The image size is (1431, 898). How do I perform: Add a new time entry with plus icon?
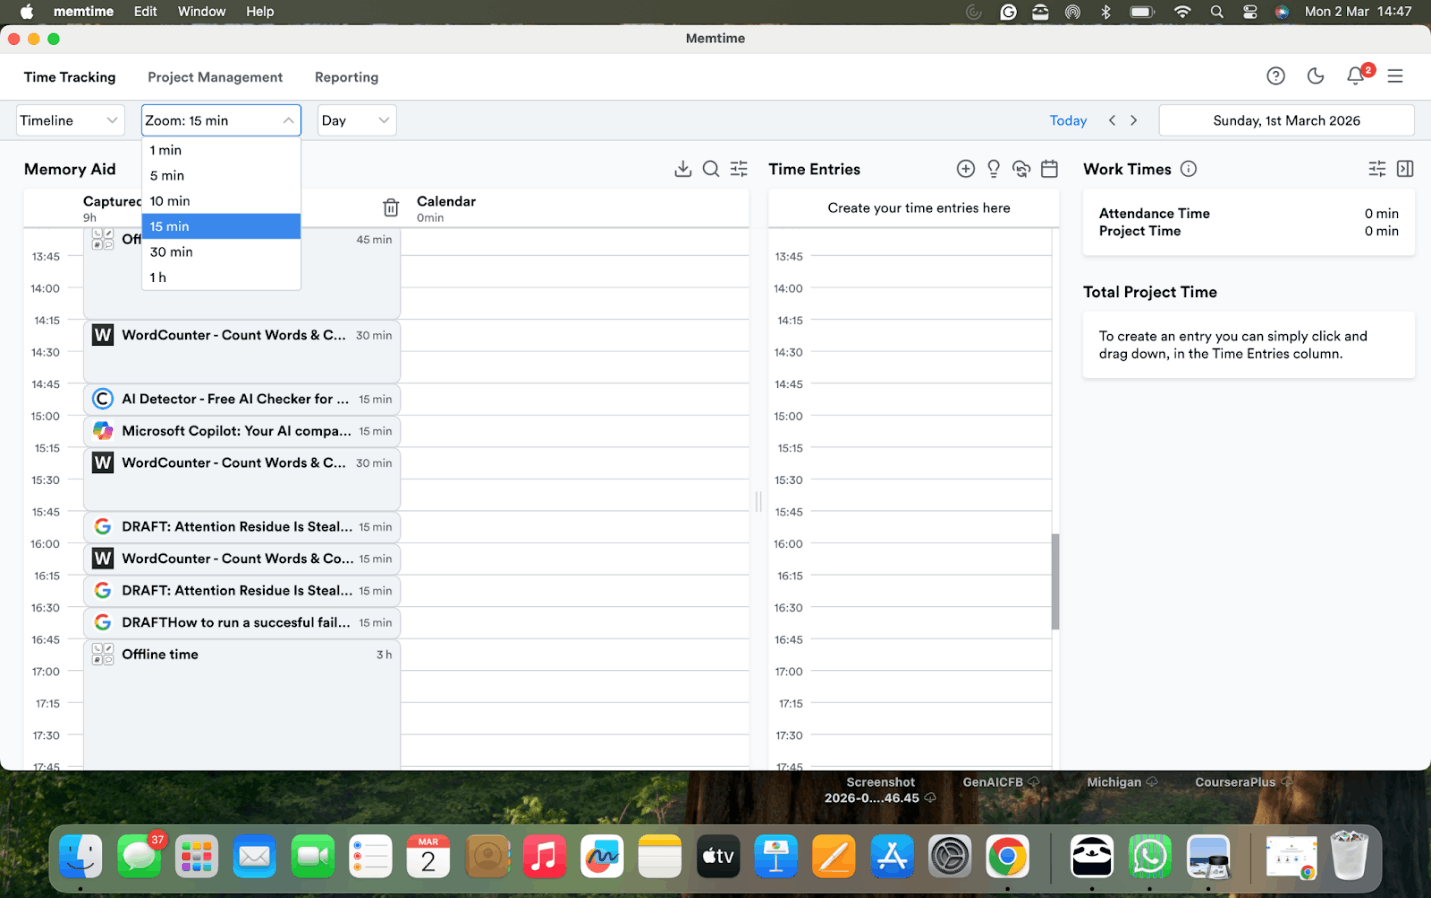point(965,169)
